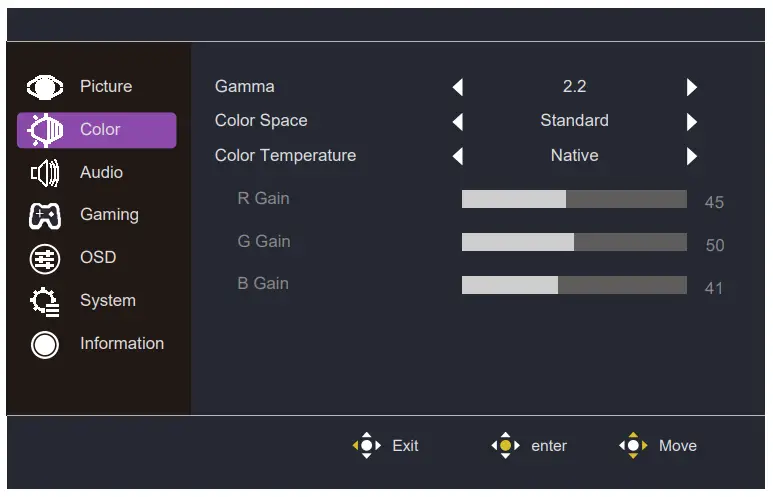Decrease Gamma with the left arrow
Screen dimensions: 773x497
coord(458,87)
